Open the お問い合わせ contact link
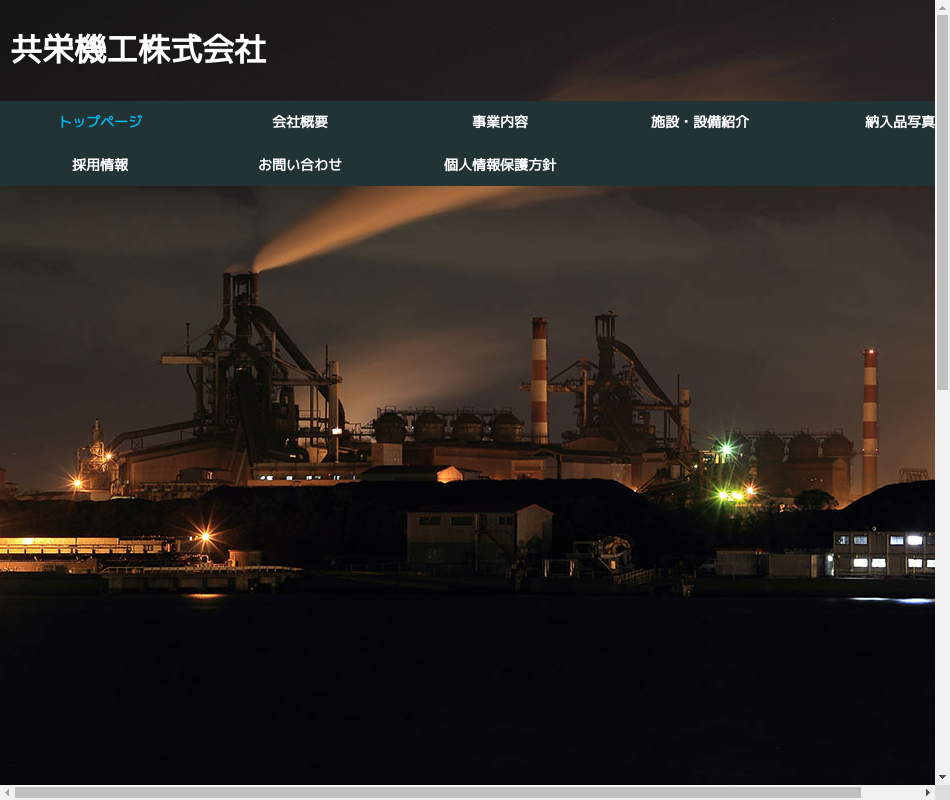Image resolution: width=950 pixels, height=800 pixels. pos(300,165)
